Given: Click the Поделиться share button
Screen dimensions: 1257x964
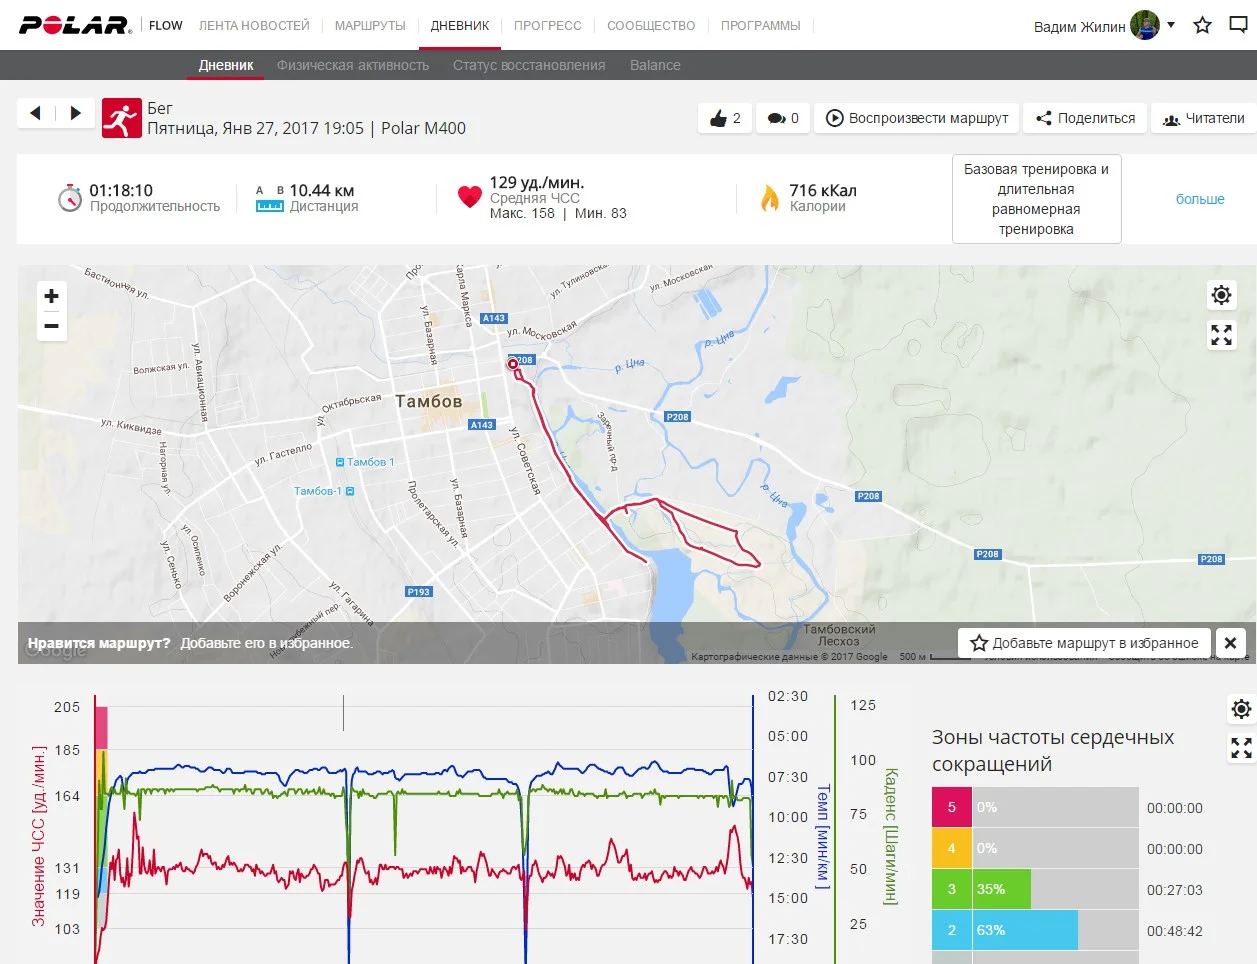Looking at the screenshot, I should click(x=1085, y=118).
